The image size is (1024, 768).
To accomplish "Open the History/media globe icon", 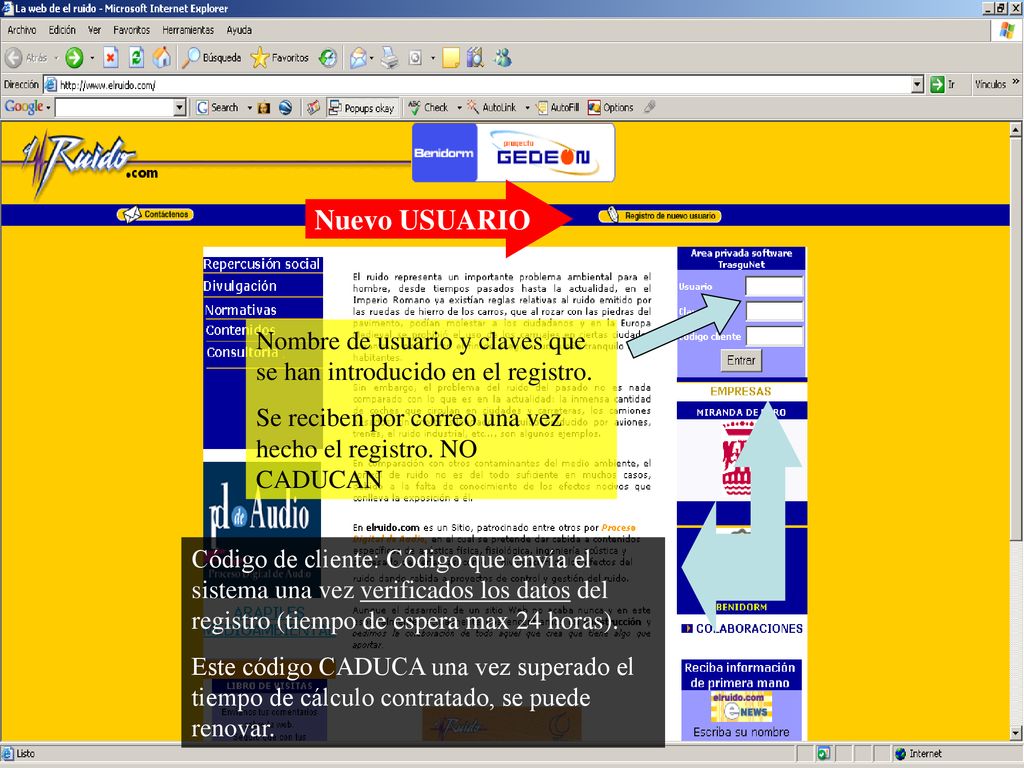I will tap(328, 58).
